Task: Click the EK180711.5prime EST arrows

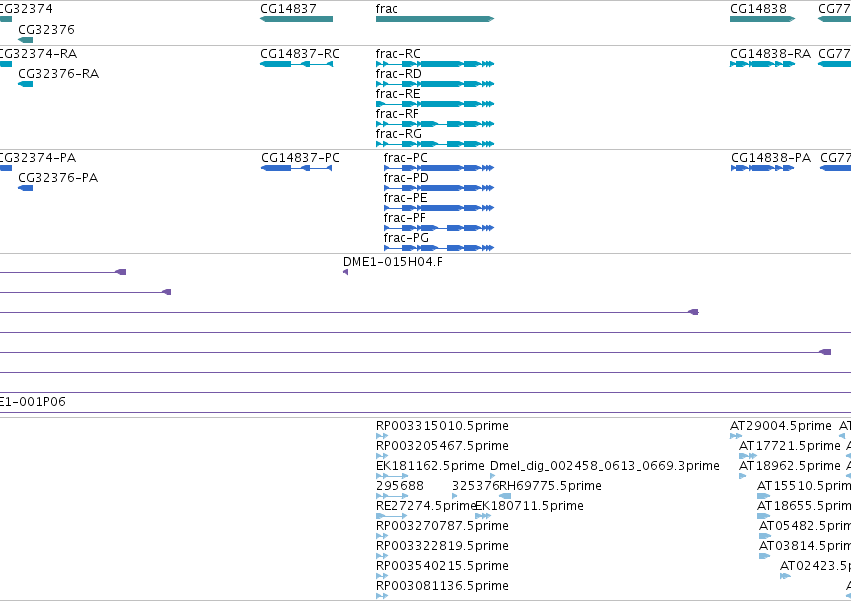Action: (483, 516)
